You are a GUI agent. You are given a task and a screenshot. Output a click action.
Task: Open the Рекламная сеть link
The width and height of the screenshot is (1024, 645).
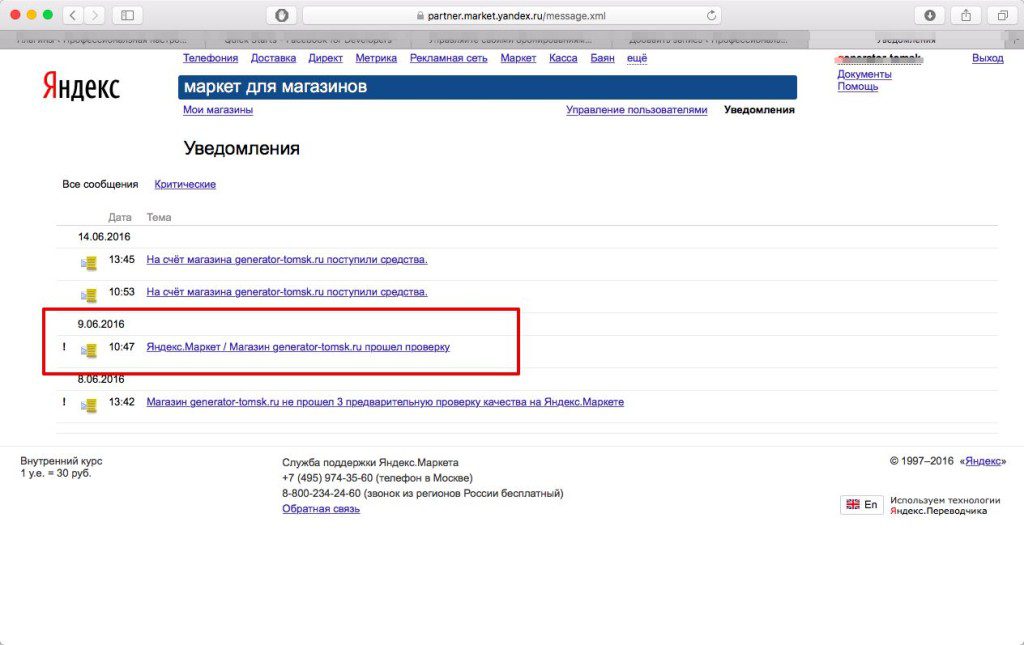coord(449,58)
